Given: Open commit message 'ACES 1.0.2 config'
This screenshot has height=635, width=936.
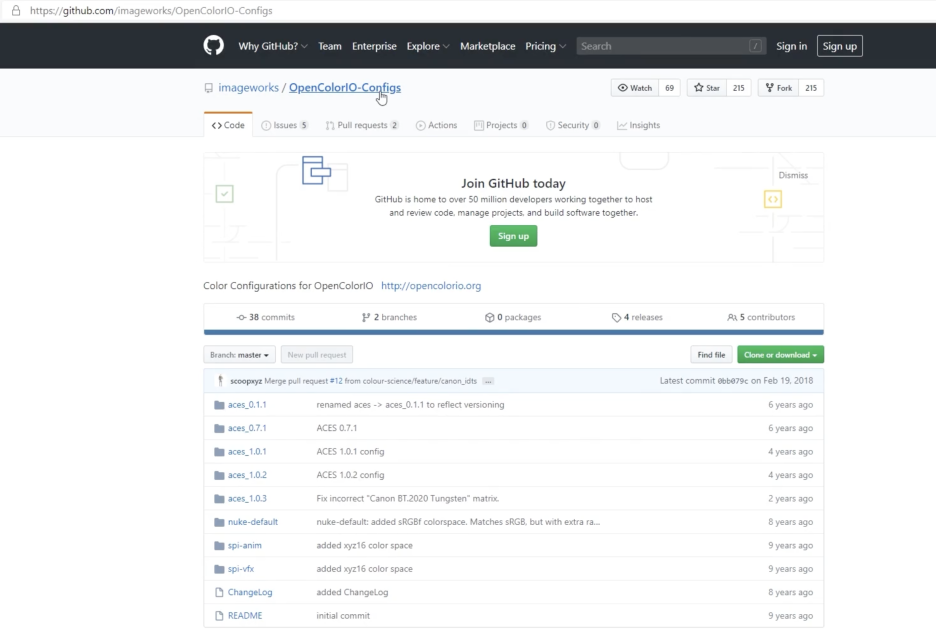Looking at the screenshot, I should point(350,475).
